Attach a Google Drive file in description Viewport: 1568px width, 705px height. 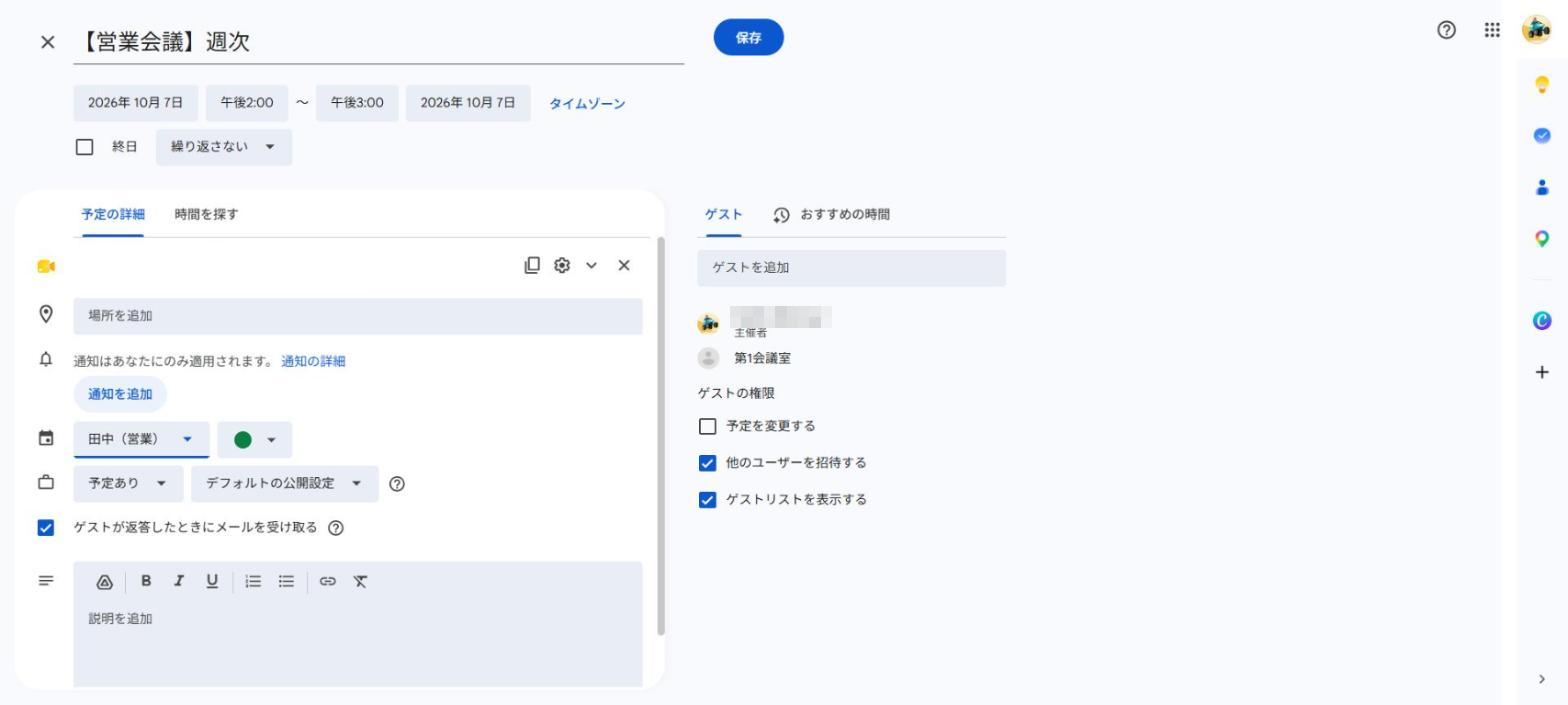104,582
